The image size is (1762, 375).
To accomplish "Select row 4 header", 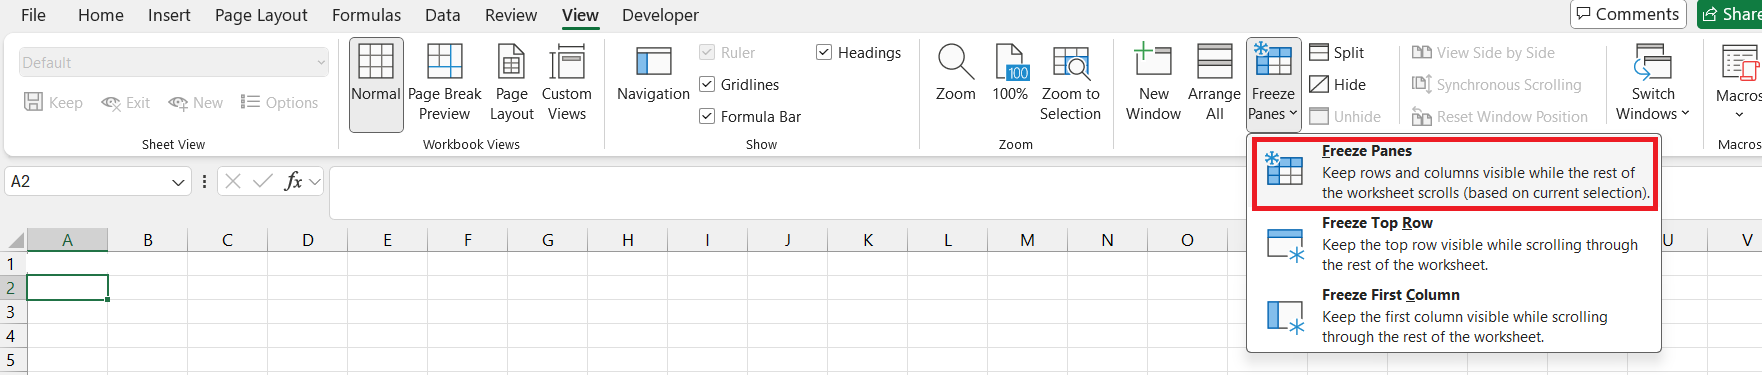I will point(13,336).
